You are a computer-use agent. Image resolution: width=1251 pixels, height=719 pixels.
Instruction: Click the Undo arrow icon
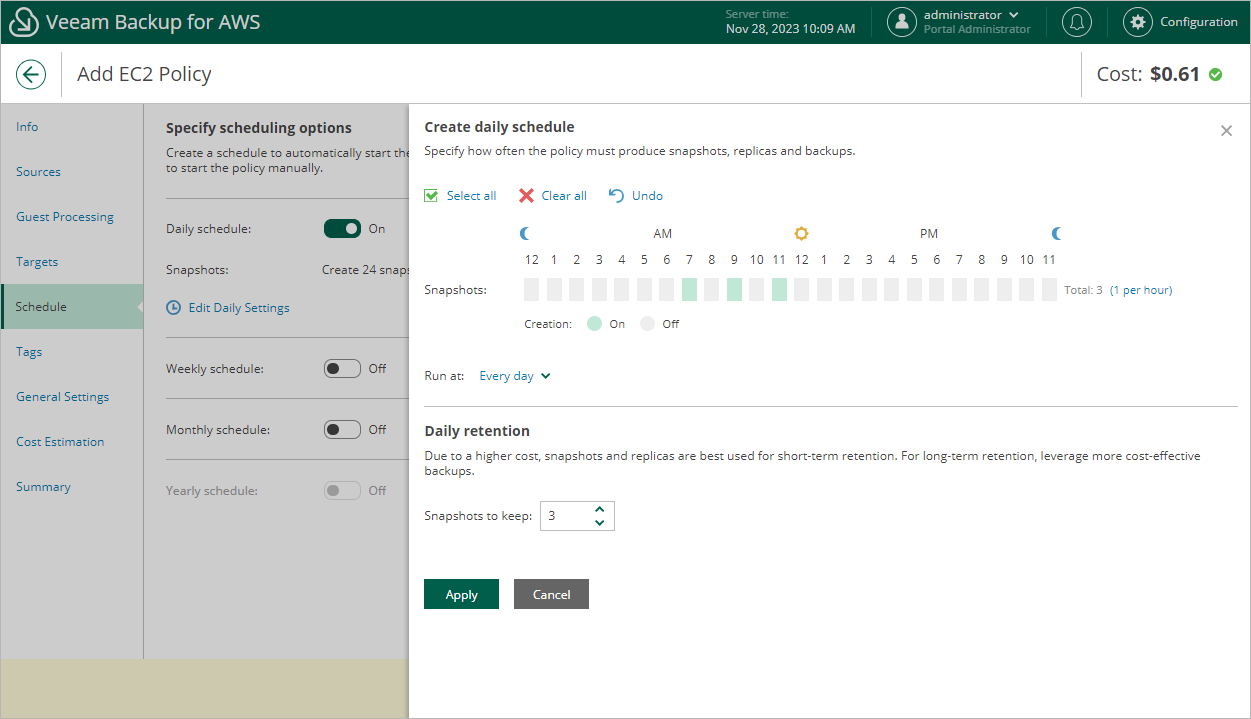point(616,196)
